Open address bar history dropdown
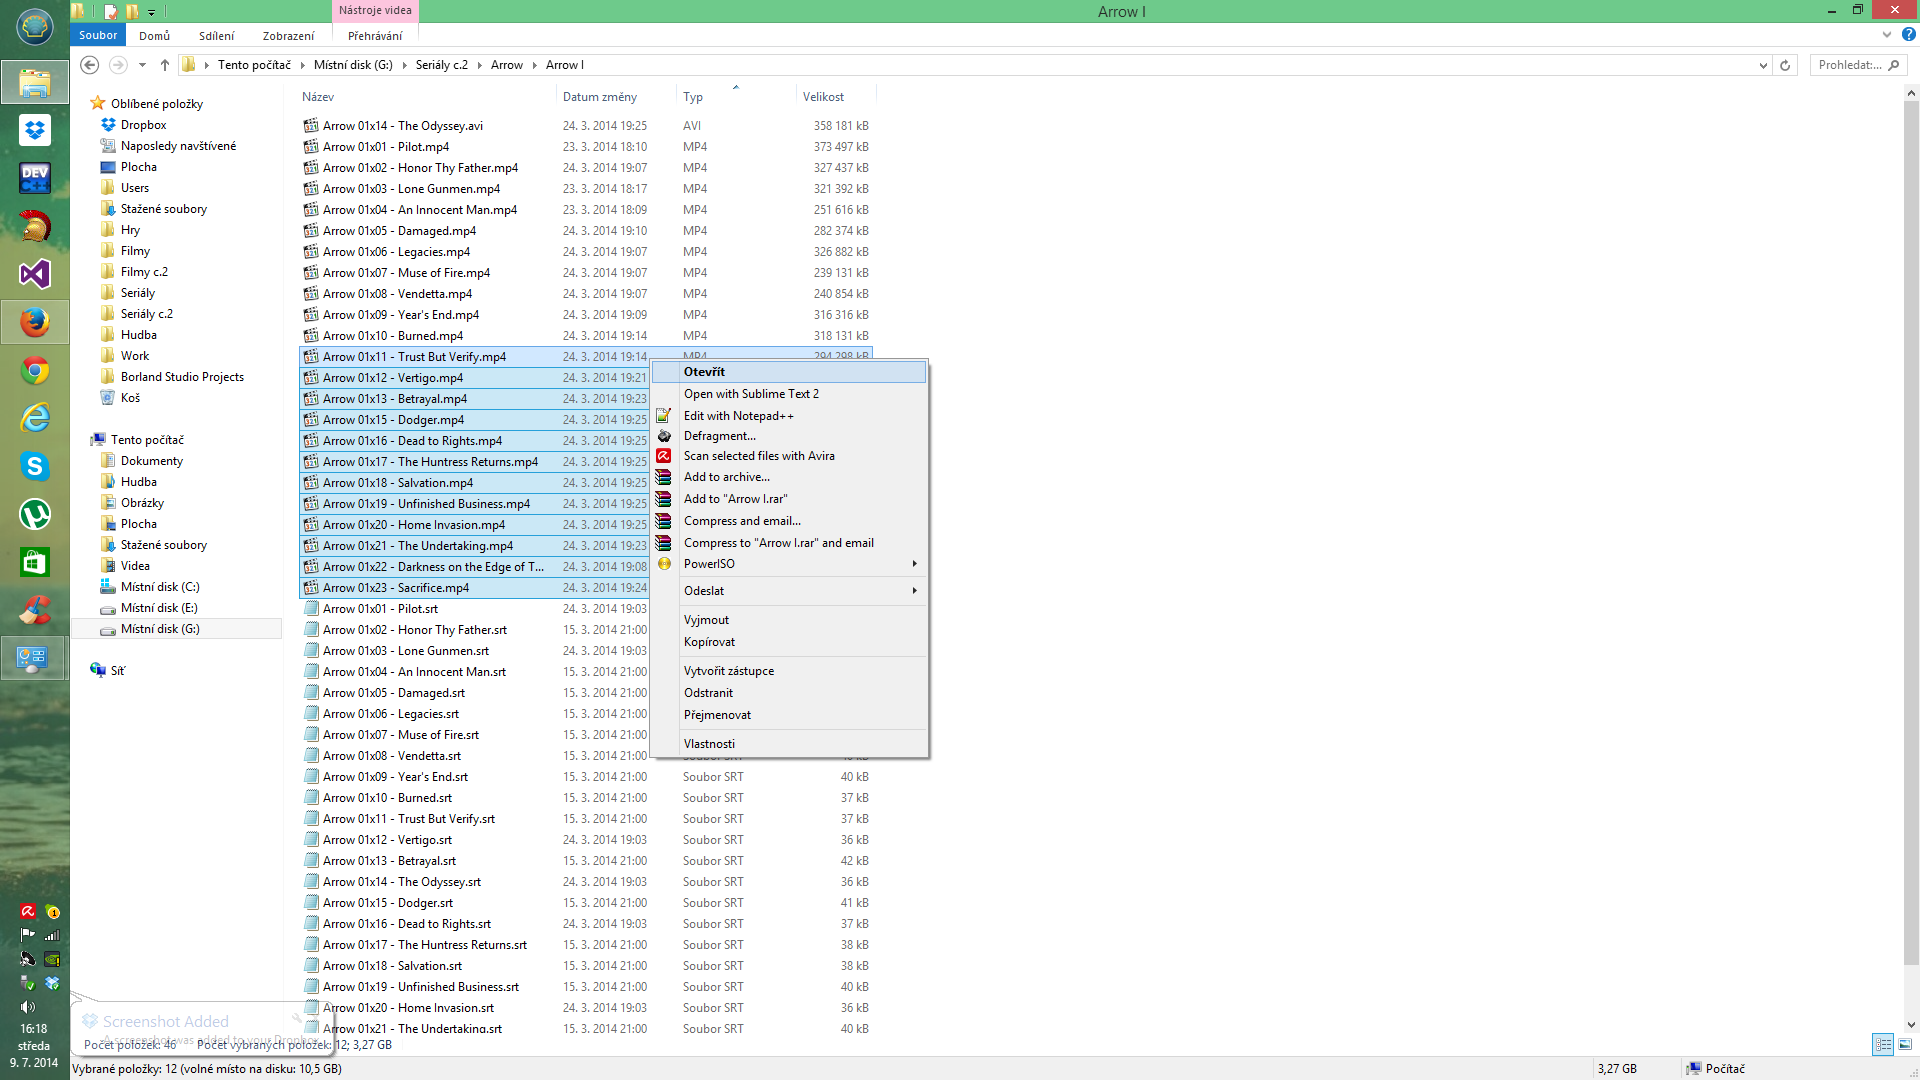Viewport: 1920px width, 1080px height. tap(1762, 65)
